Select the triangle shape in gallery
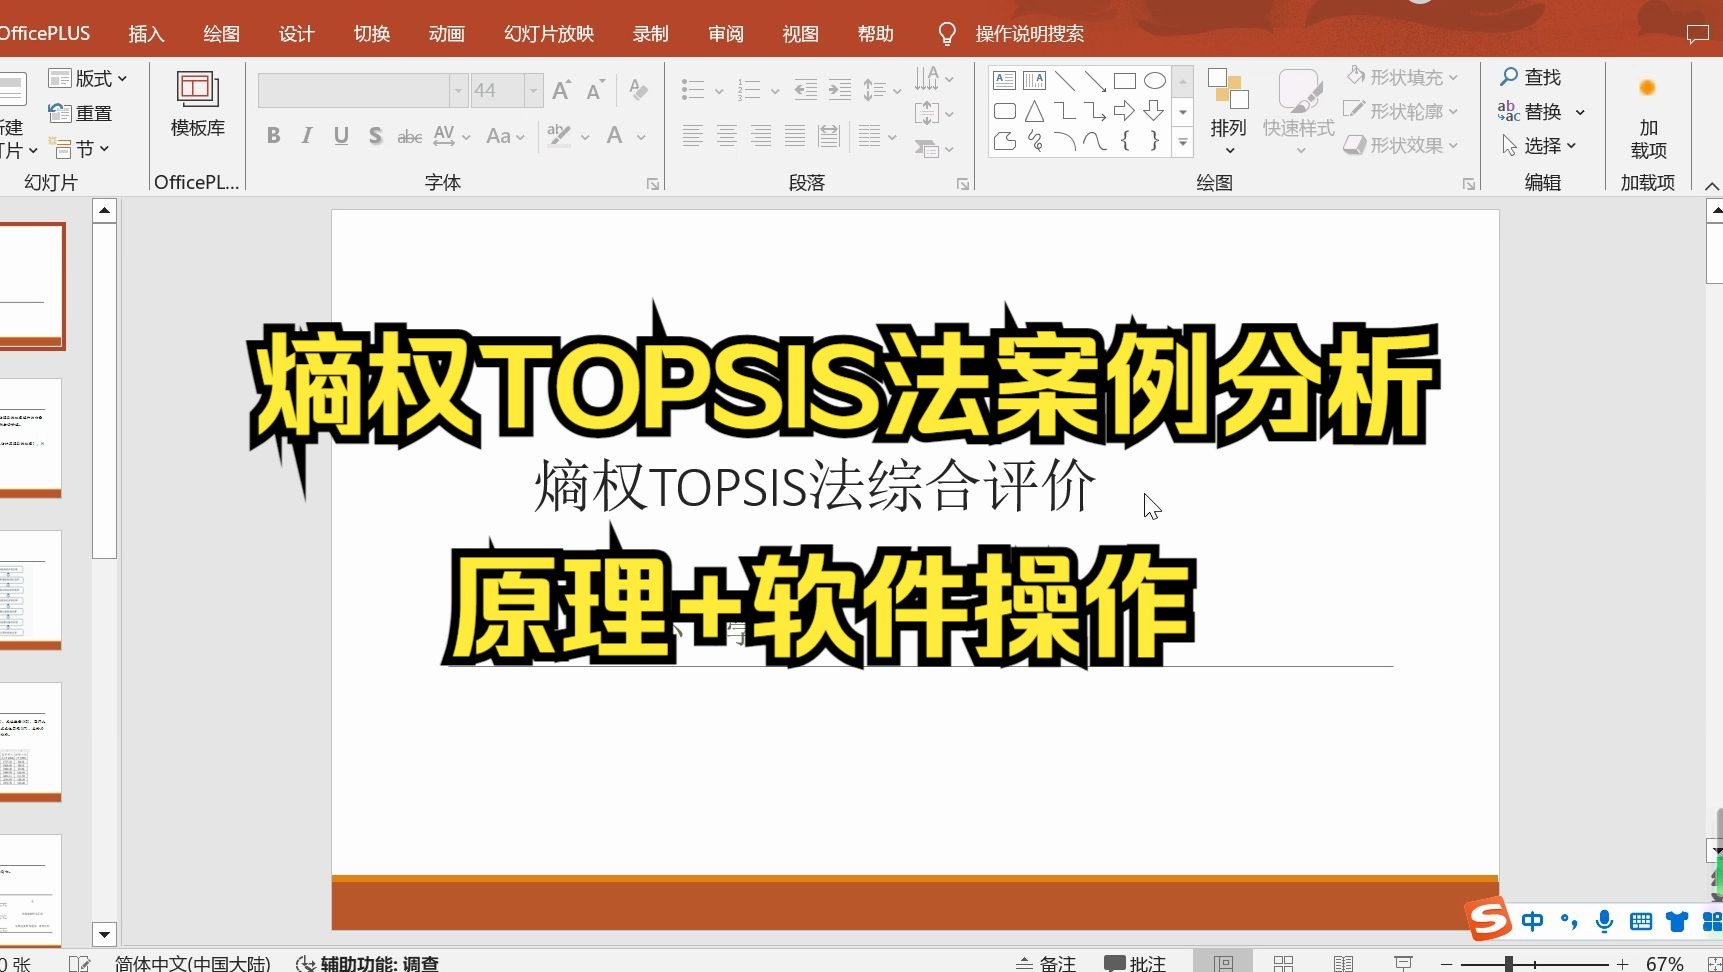The height and width of the screenshot is (972, 1723). click(x=1035, y=111)
